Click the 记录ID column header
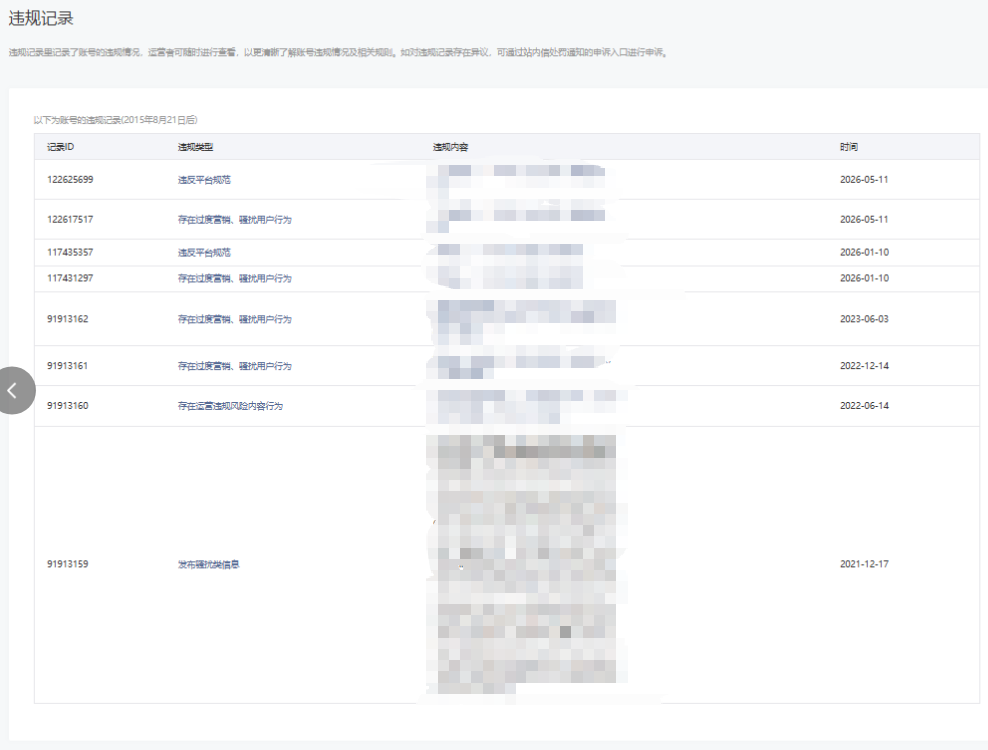 60,147
